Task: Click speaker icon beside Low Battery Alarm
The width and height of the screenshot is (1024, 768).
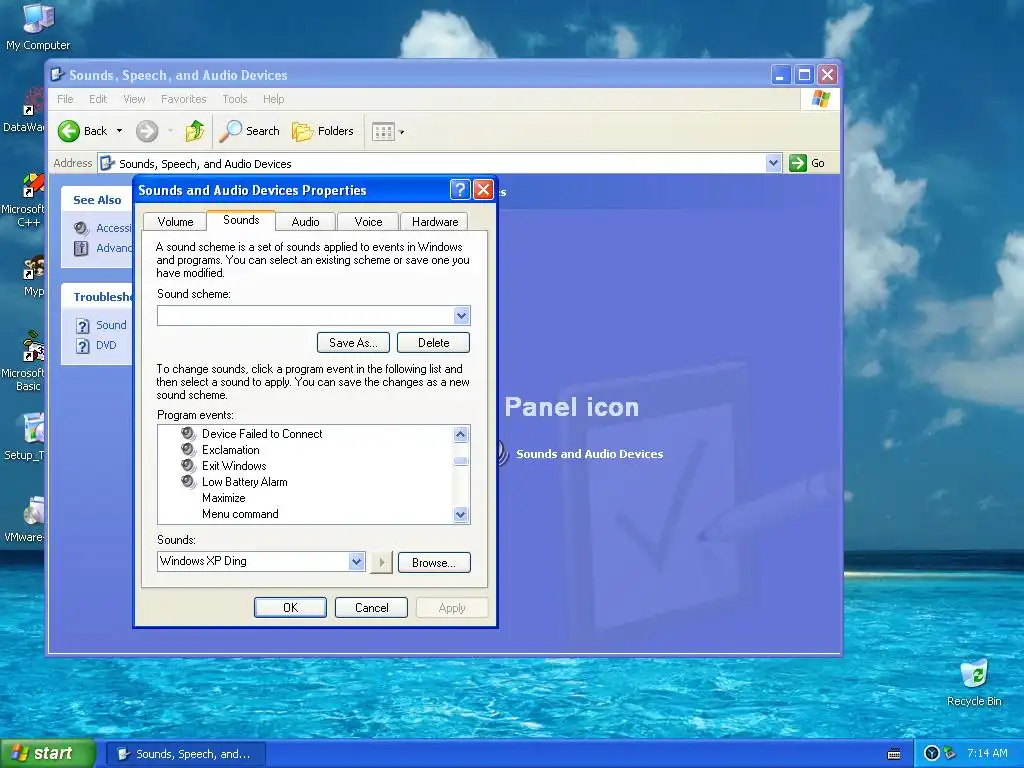Action: click(188, 481)
